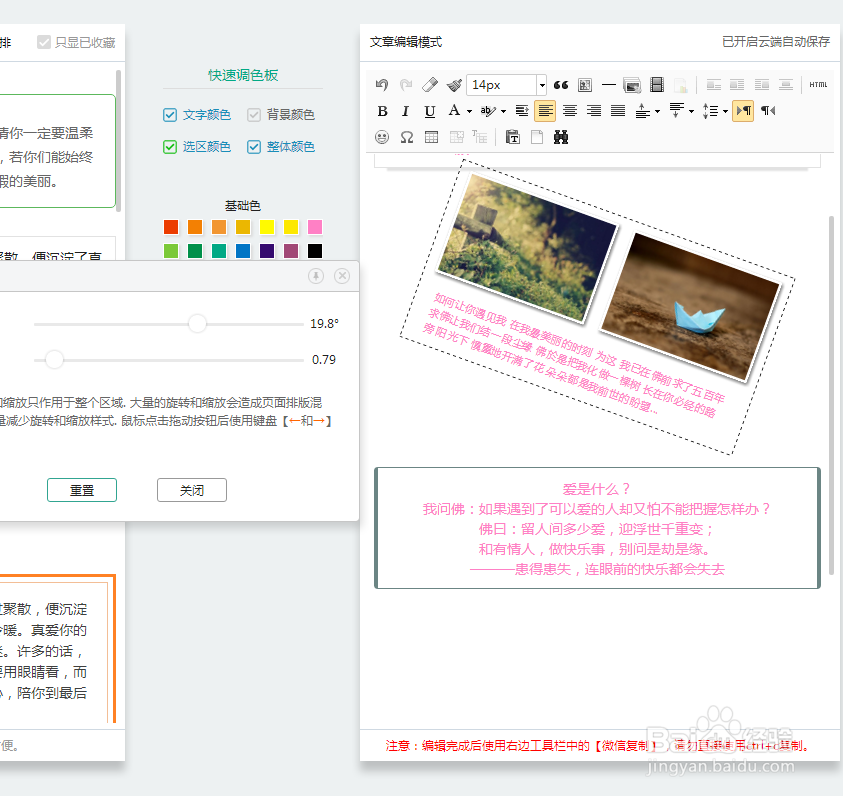This screenshot has height=796, width=843.
Task: Open the emoji picker icon
Action: [381, 137]
